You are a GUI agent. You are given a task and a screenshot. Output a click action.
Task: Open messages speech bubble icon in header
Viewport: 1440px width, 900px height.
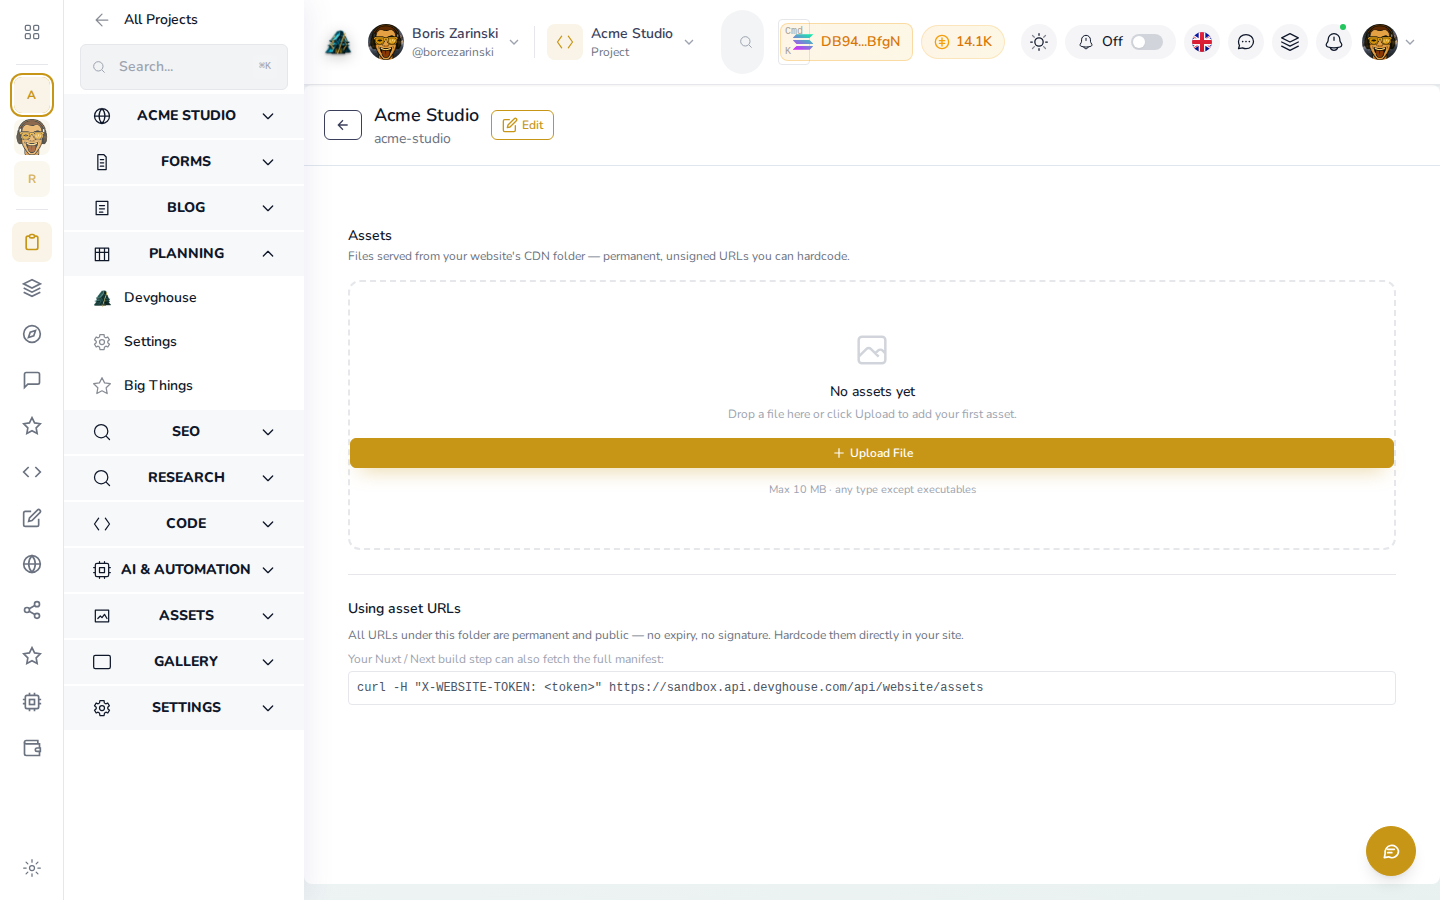1246,42
